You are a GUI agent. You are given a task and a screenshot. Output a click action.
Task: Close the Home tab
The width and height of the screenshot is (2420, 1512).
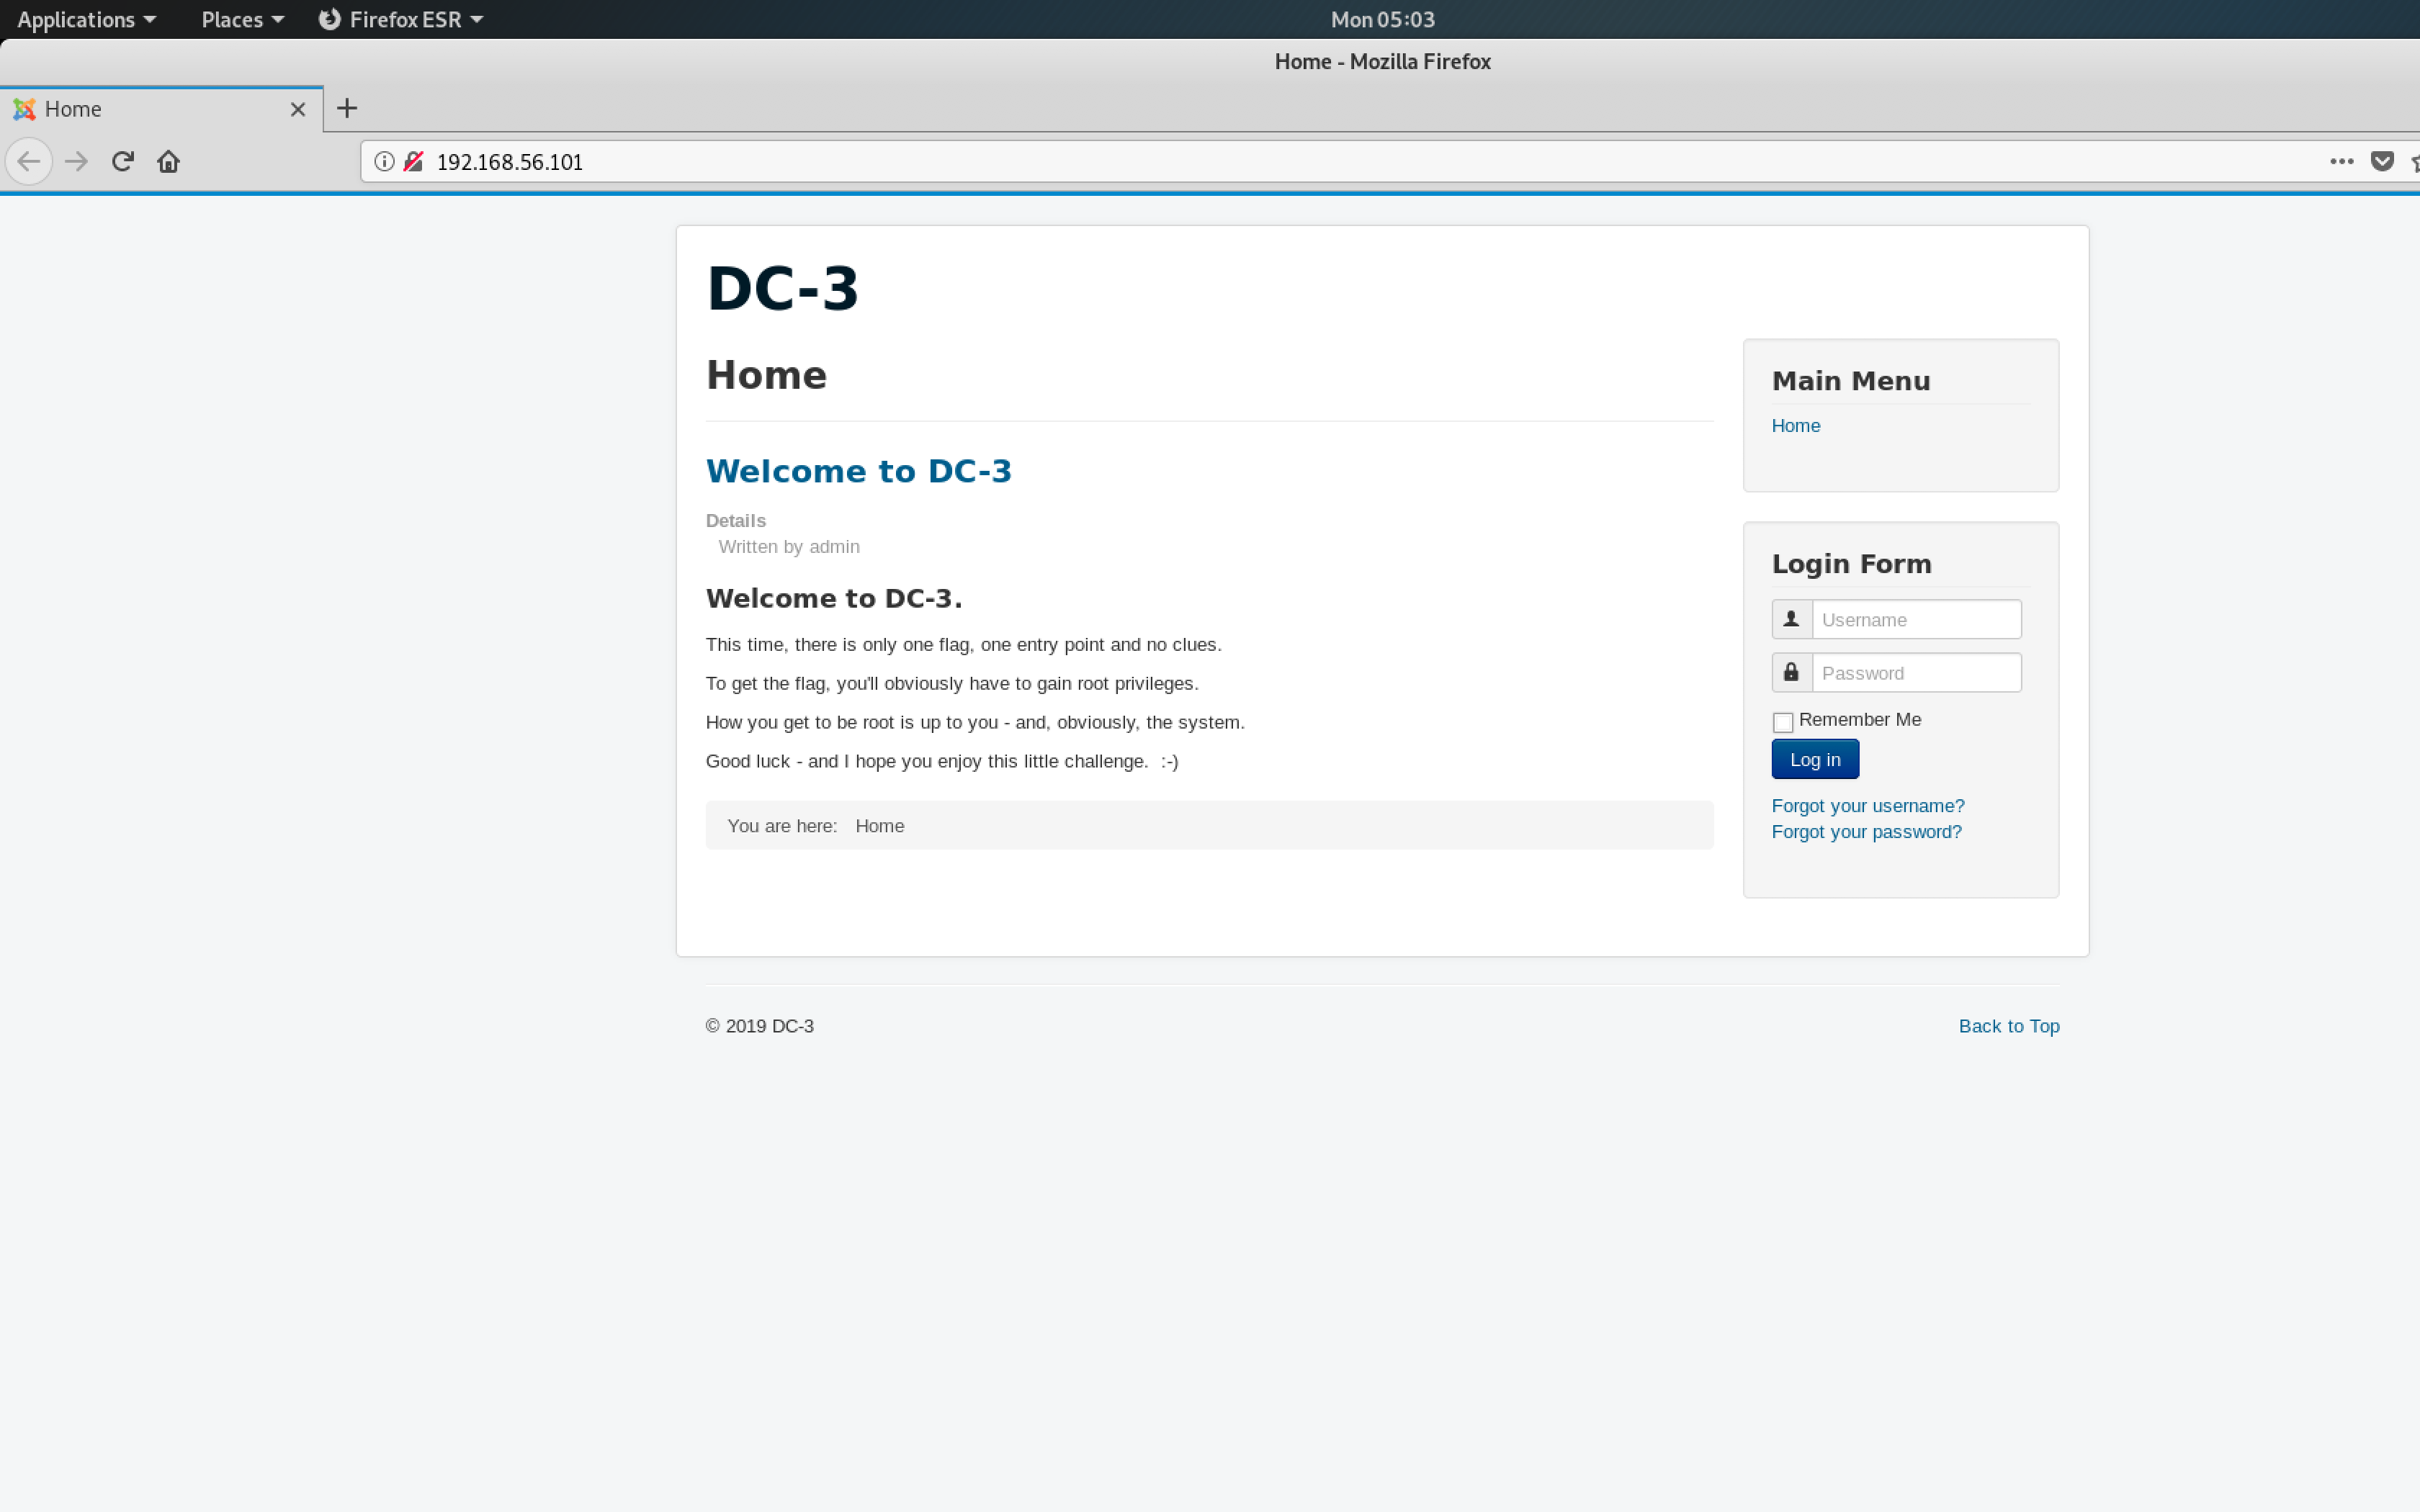tap(298, 109)
